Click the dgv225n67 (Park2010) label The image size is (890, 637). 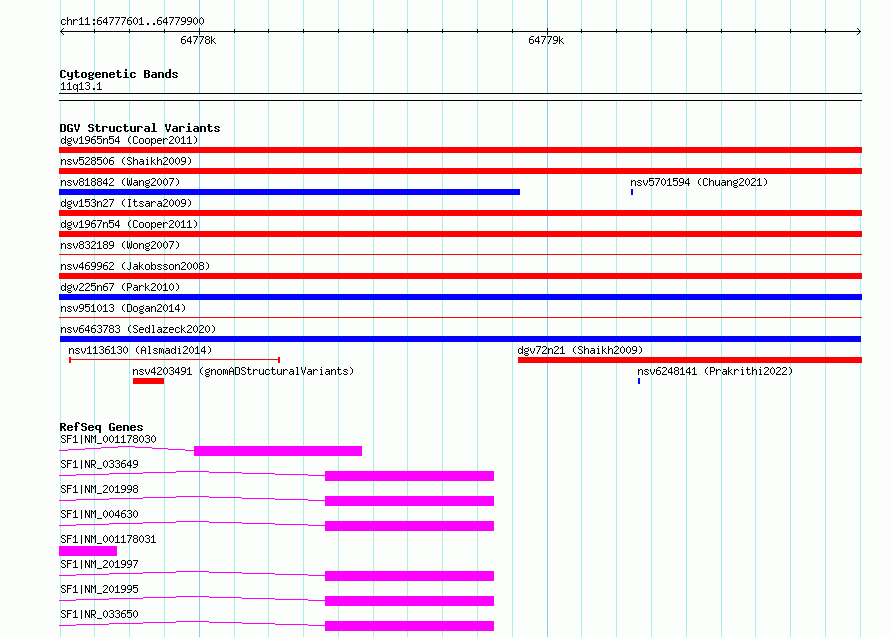[120, 287]
